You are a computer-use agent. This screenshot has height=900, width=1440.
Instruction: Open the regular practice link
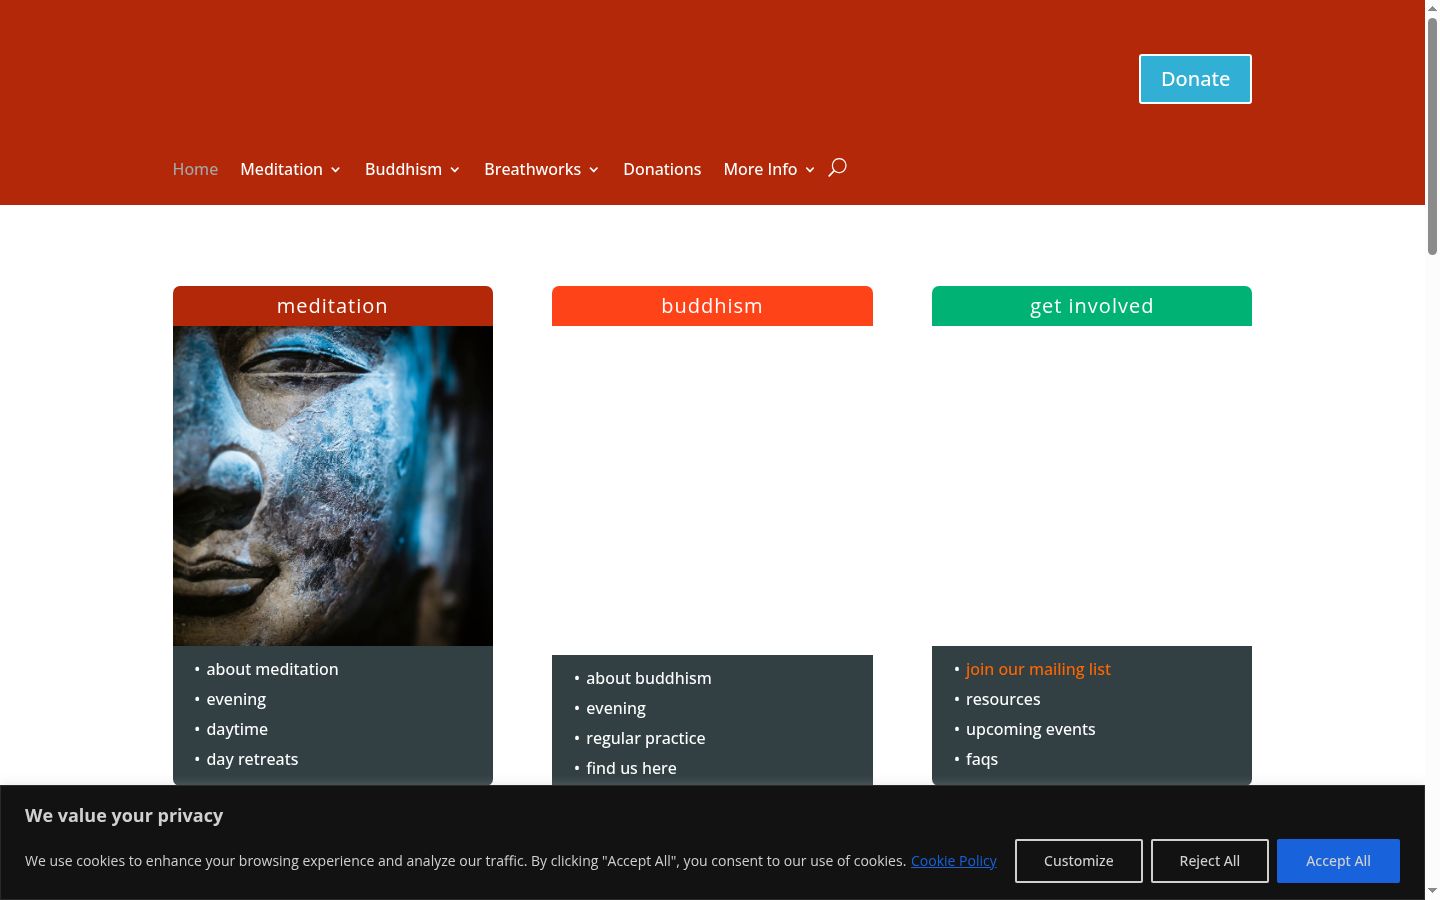tap(646, 738)
